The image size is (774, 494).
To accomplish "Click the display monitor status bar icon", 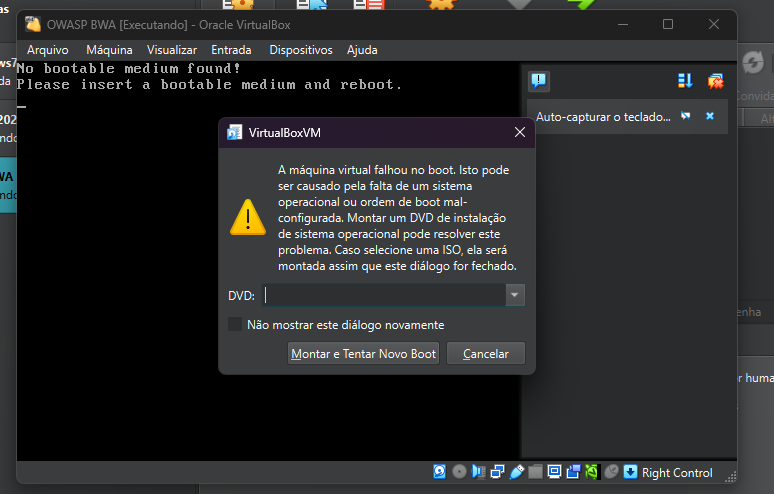I will click(x=554, y=472).
